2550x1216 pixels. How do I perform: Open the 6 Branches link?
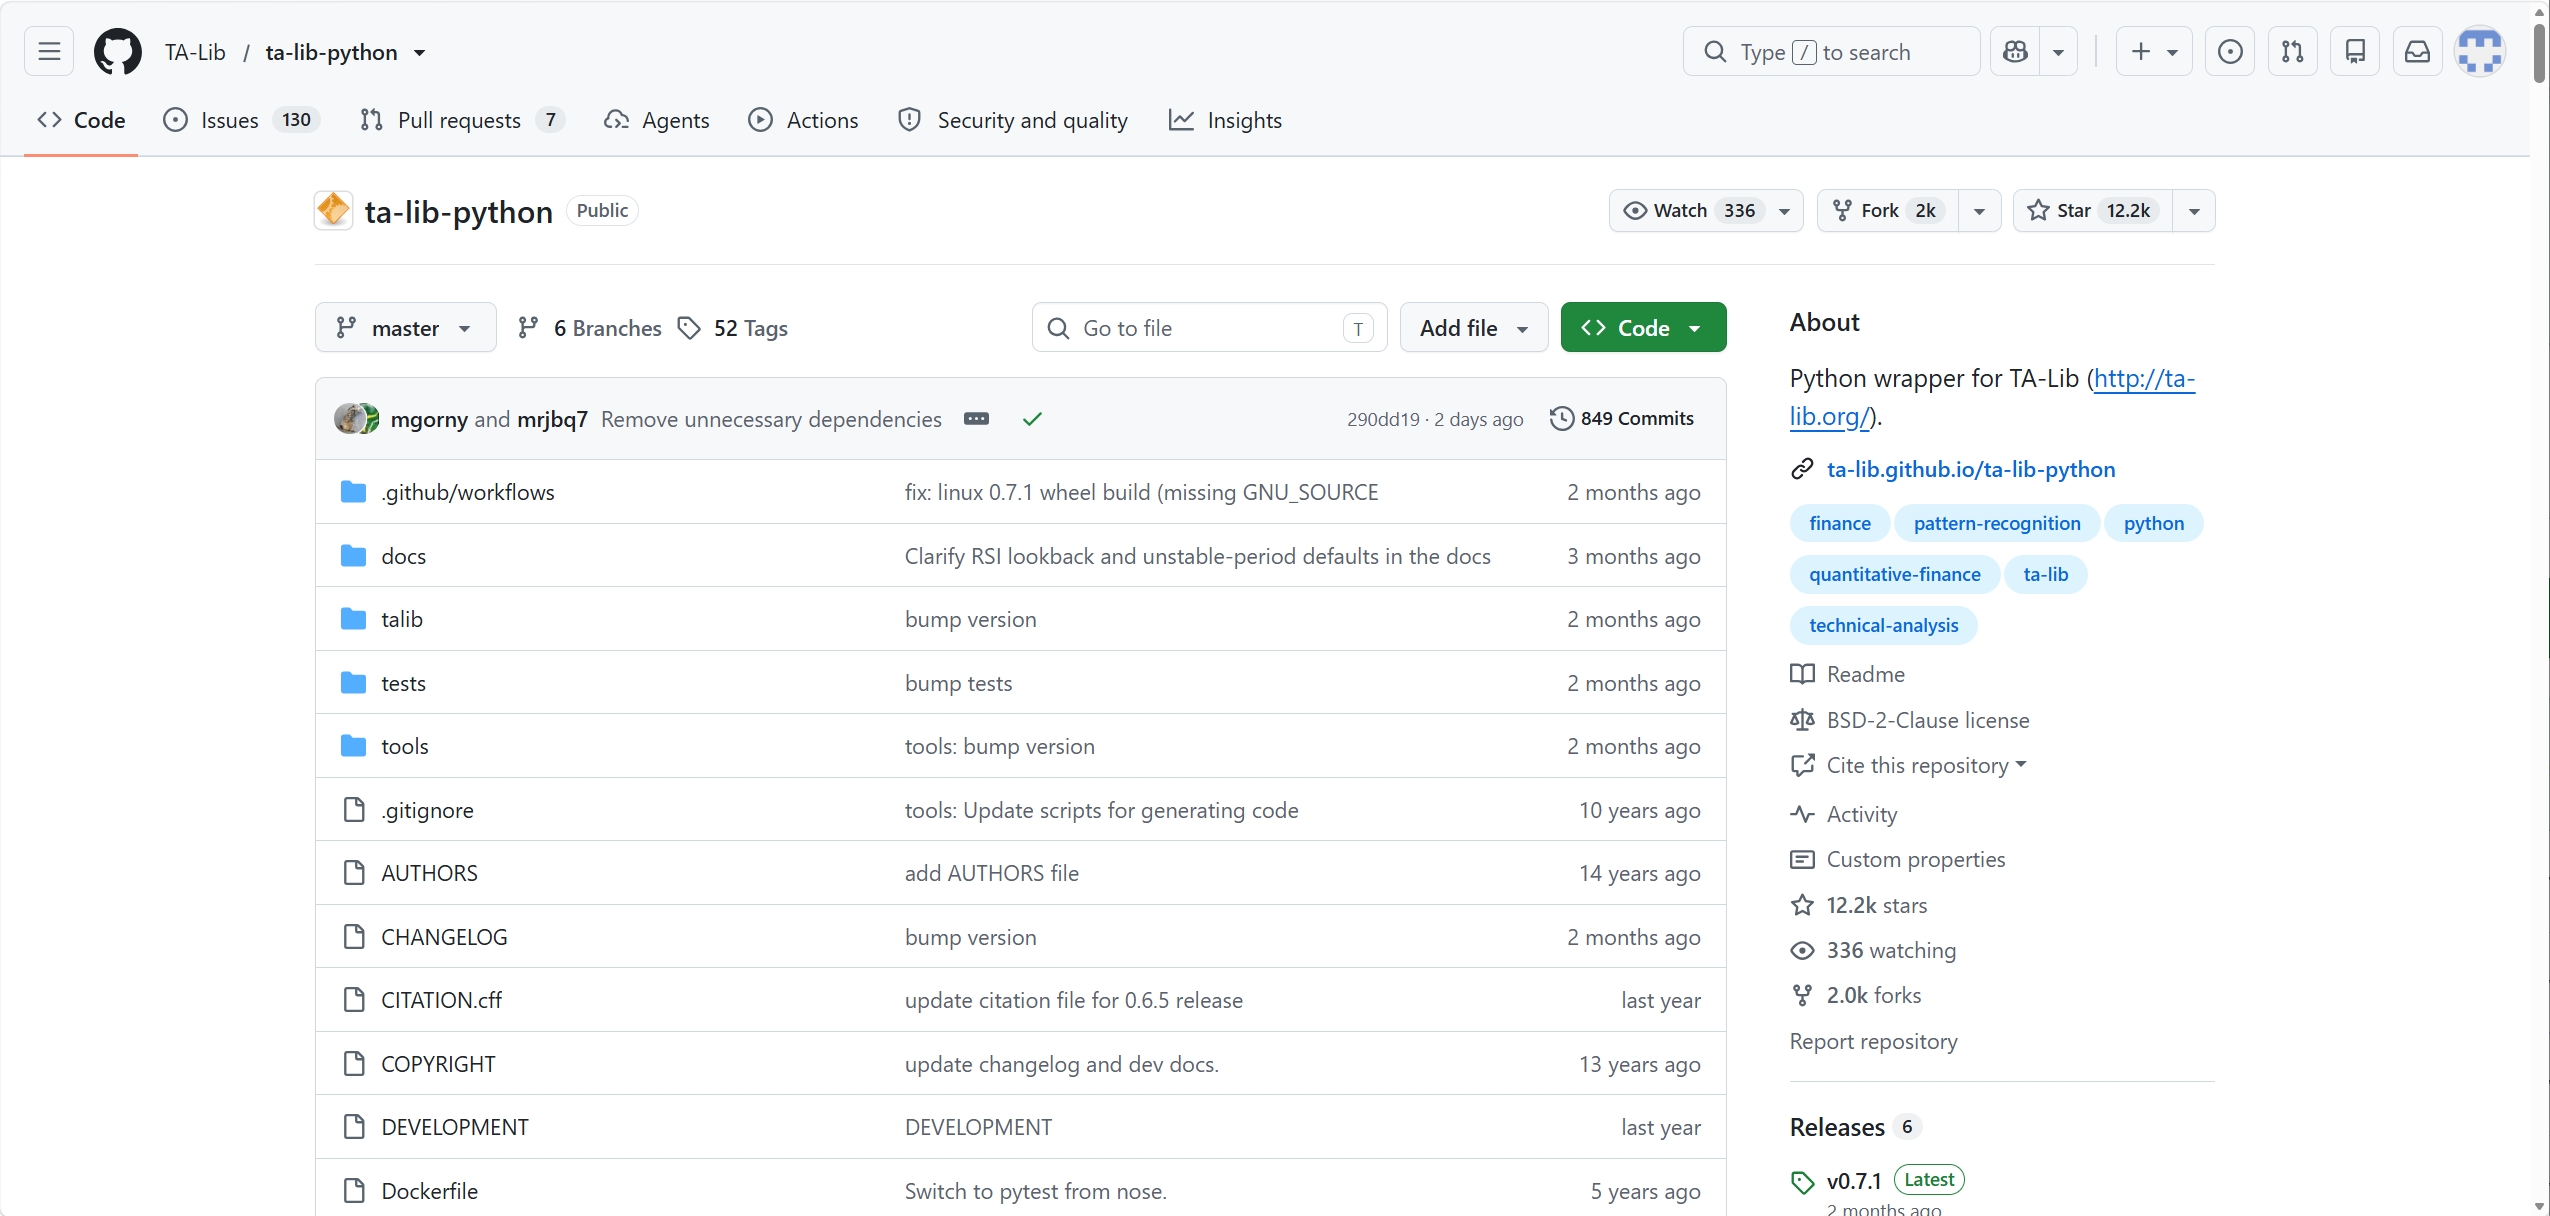[589, 327]
